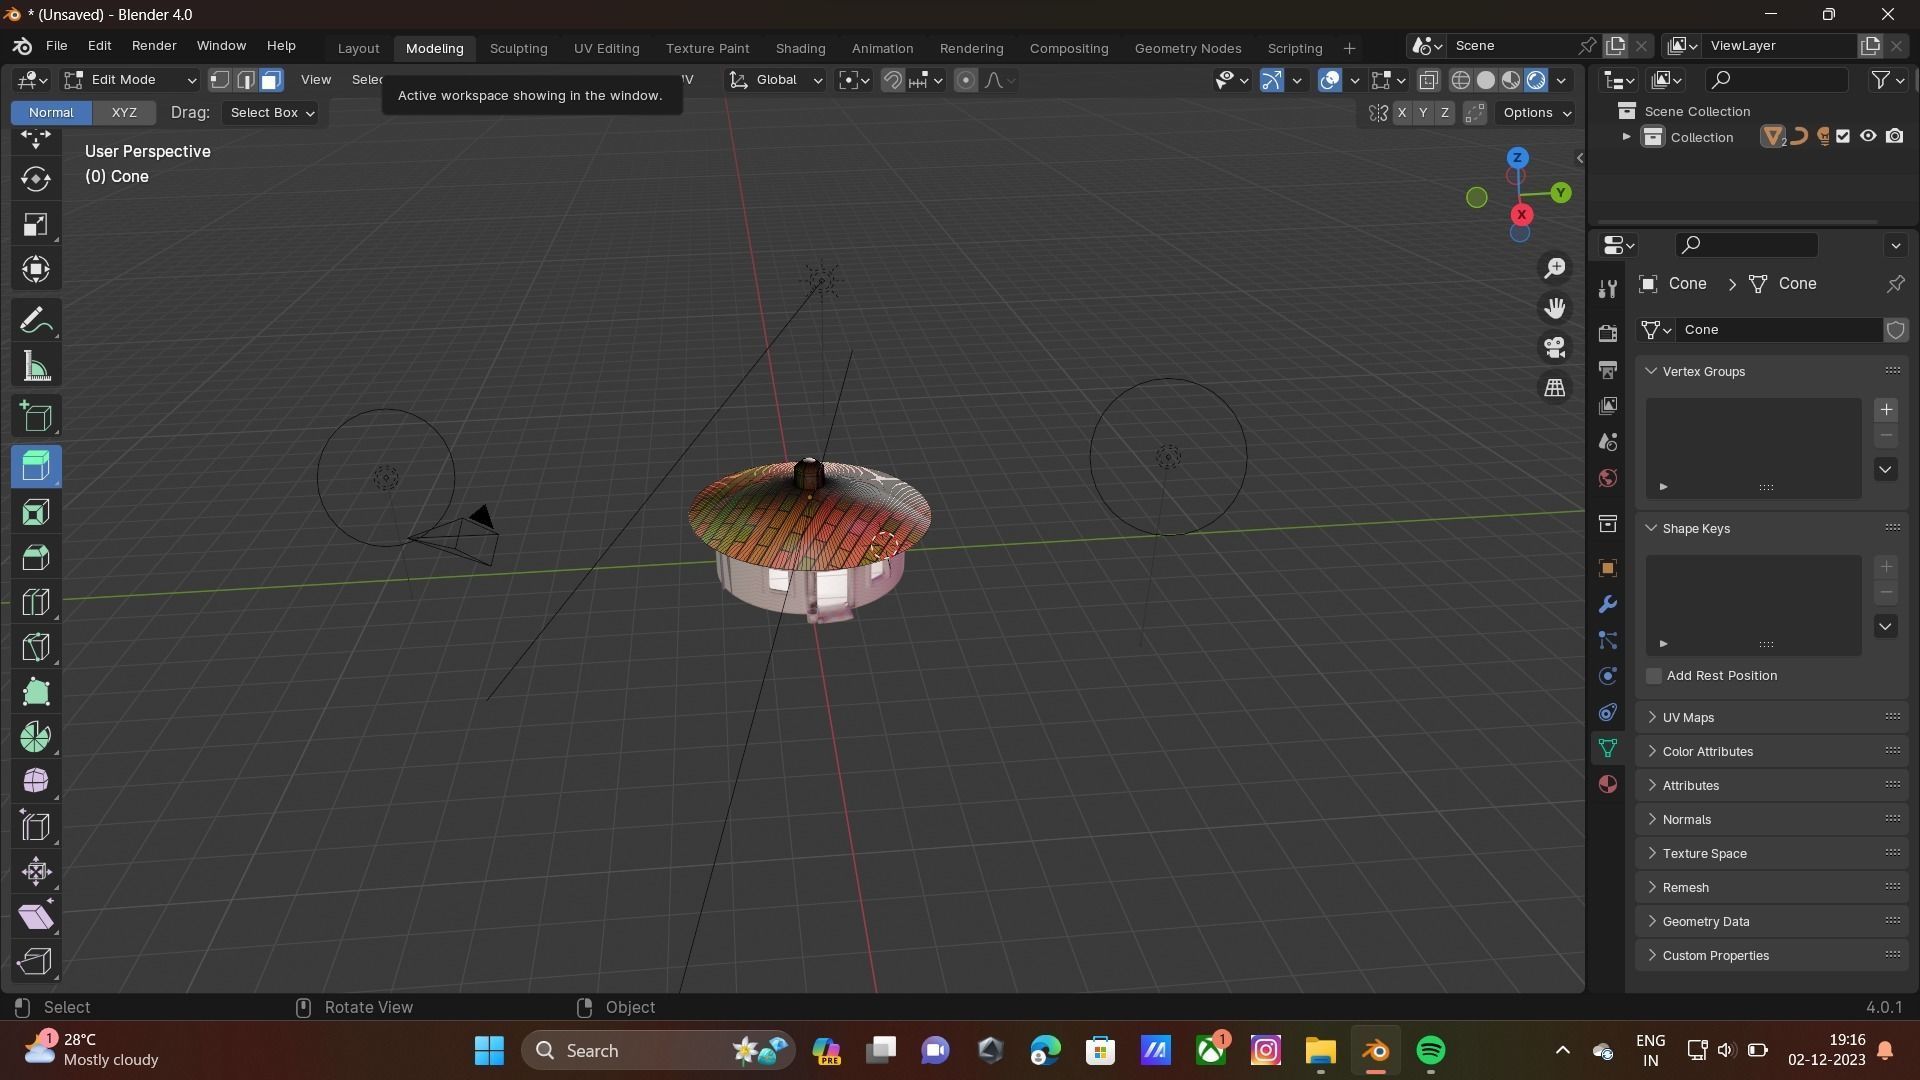
Task: Enable edge select mode
Action: [x=245, y=80]
